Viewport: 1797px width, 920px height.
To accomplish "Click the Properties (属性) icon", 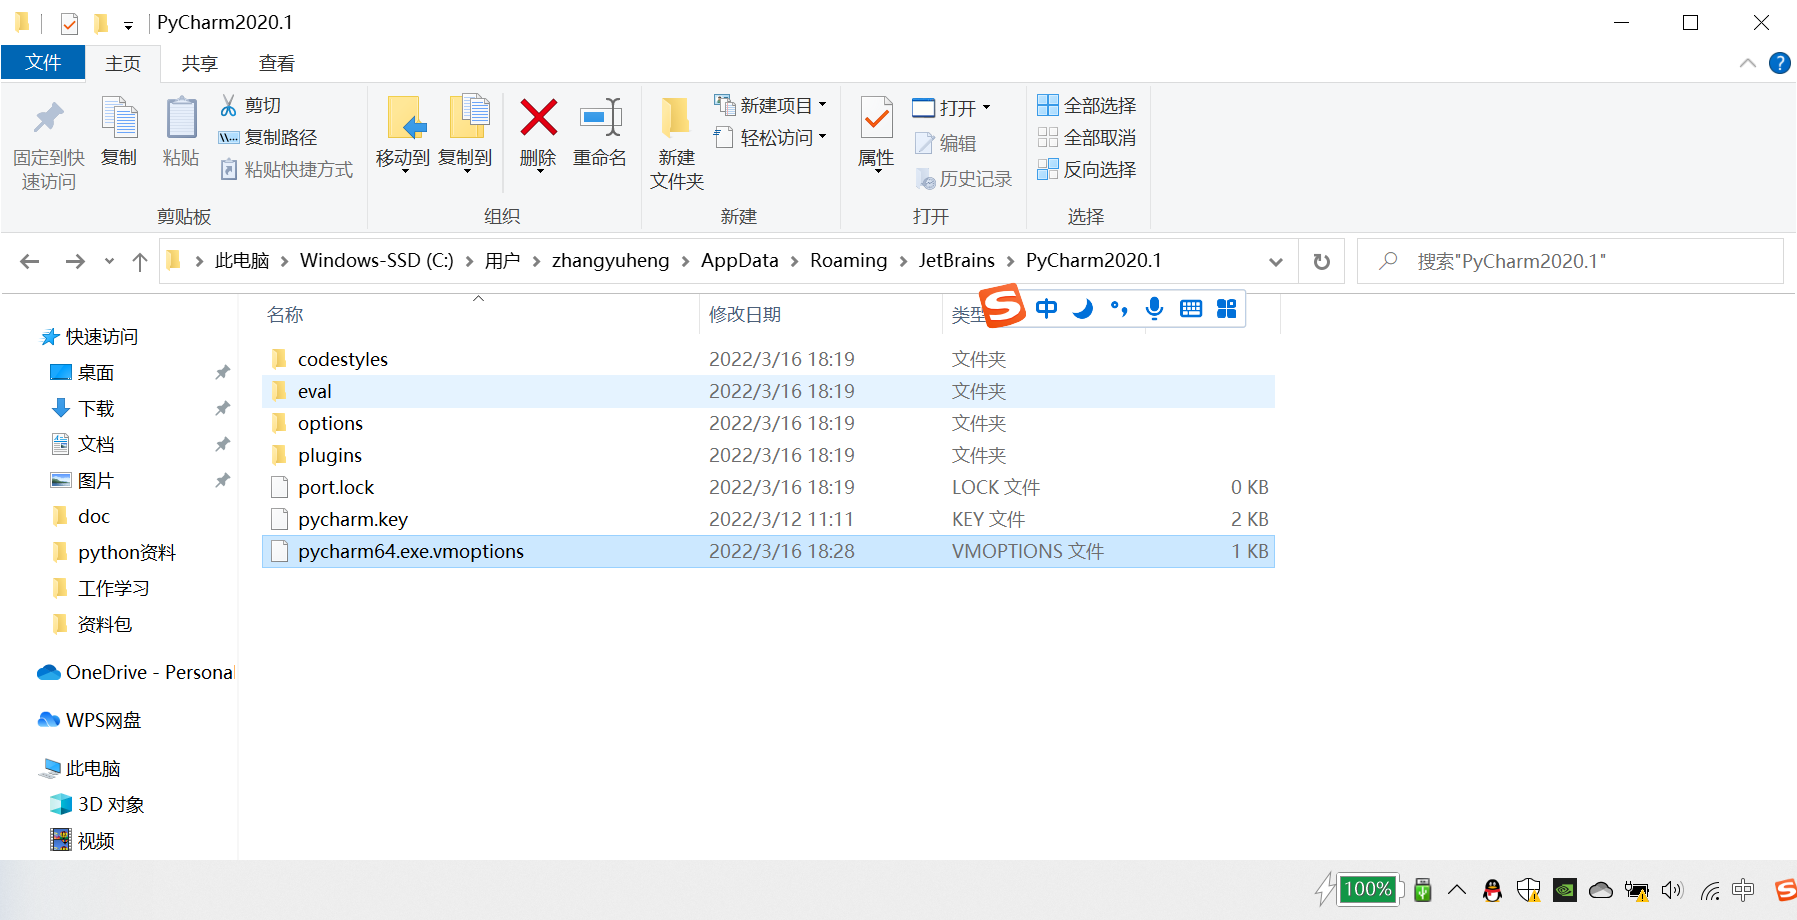I will click(877, 118).
